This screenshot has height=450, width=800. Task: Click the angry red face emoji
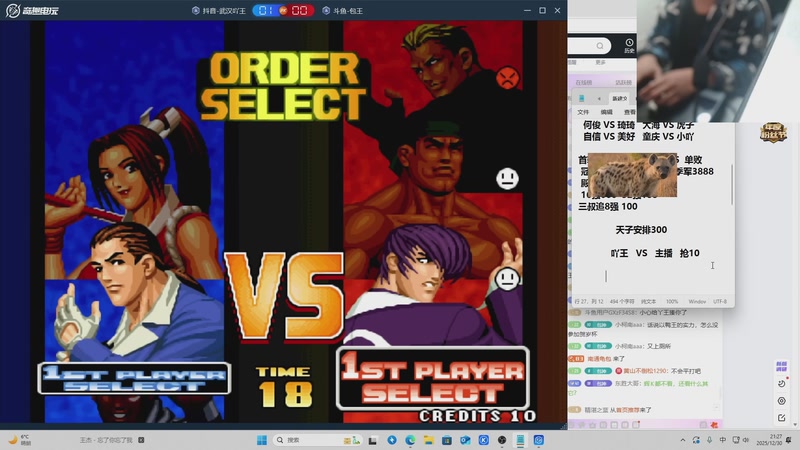pos(507,78)
